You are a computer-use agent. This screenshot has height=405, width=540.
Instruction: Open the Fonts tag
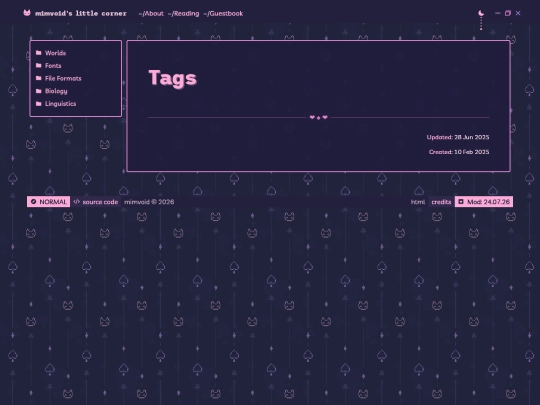click(x=53, y=66)
